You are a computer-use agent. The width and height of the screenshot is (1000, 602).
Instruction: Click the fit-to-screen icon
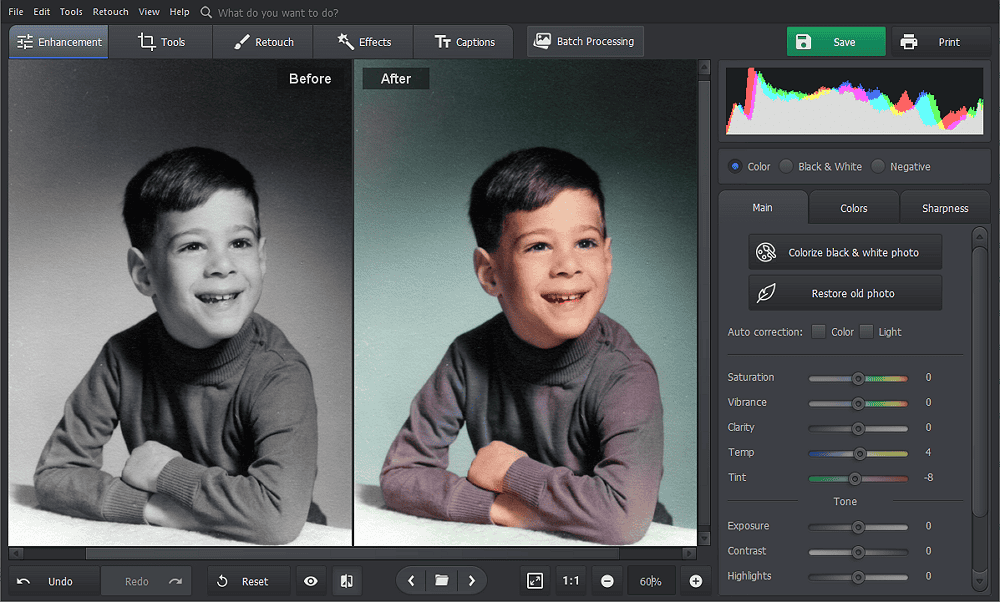535,581
